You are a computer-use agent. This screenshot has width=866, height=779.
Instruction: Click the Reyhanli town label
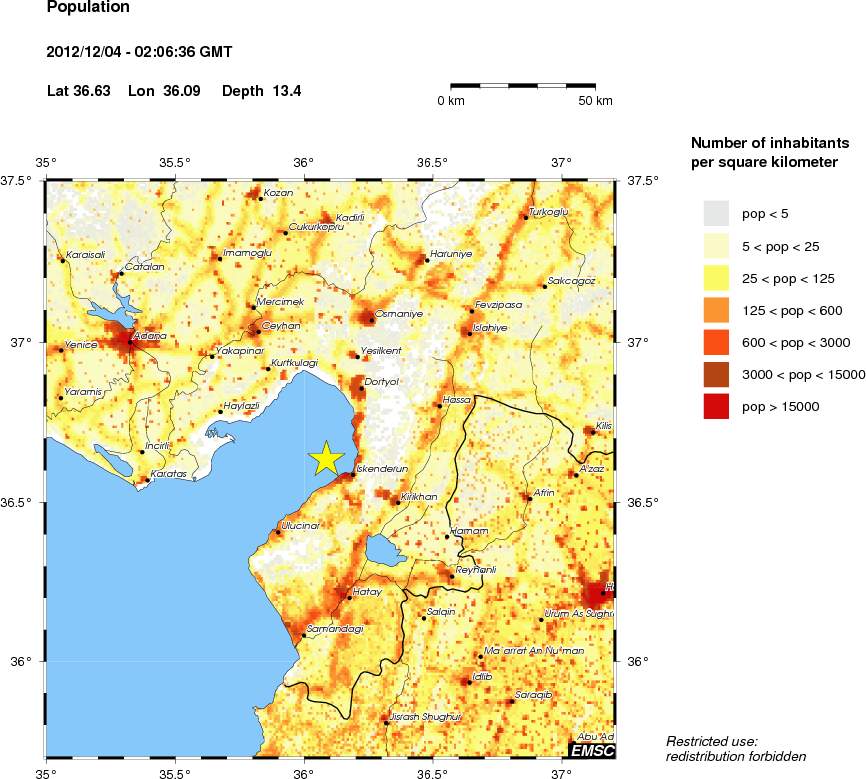click(x=476, y=570)
